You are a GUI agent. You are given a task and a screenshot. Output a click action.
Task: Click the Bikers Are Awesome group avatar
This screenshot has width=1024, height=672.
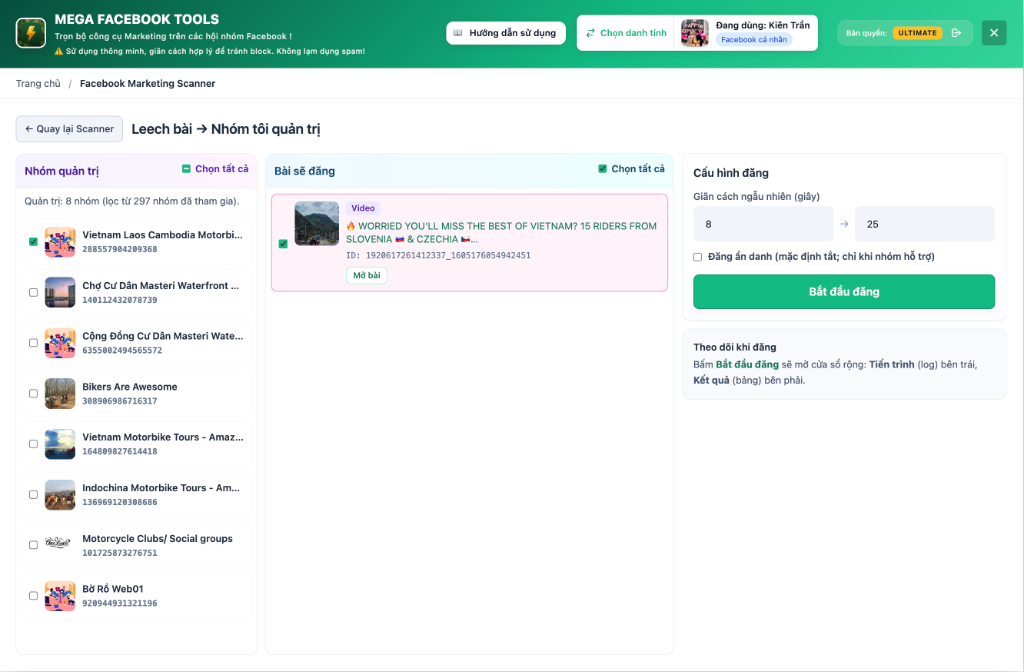60,394
